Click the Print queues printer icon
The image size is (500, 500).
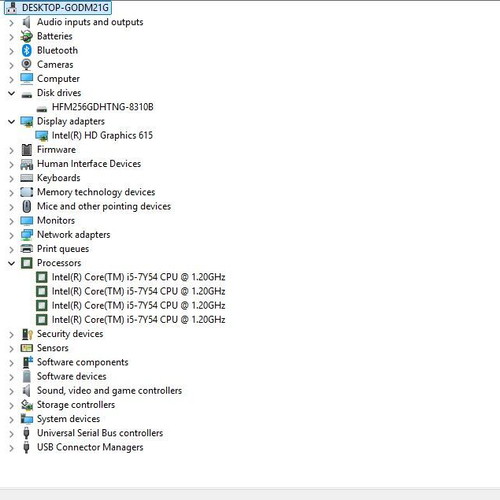pyautogui.click(x=27, y=249)
